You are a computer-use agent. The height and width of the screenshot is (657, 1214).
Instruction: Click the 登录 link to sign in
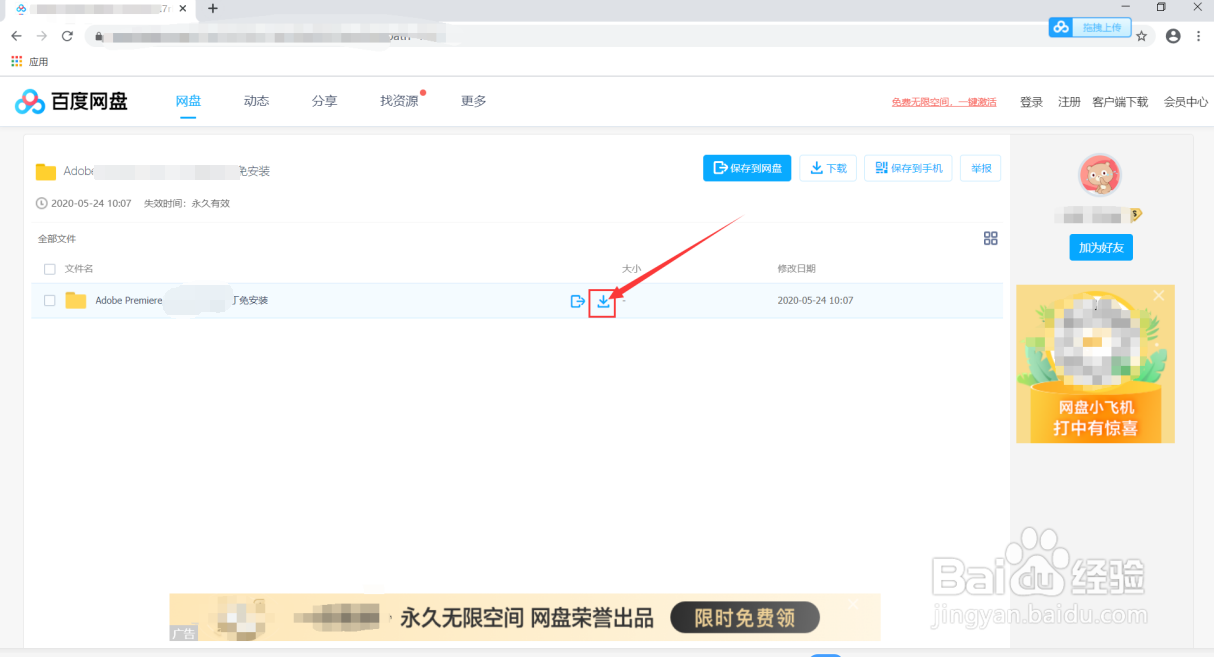[1031, 101]
